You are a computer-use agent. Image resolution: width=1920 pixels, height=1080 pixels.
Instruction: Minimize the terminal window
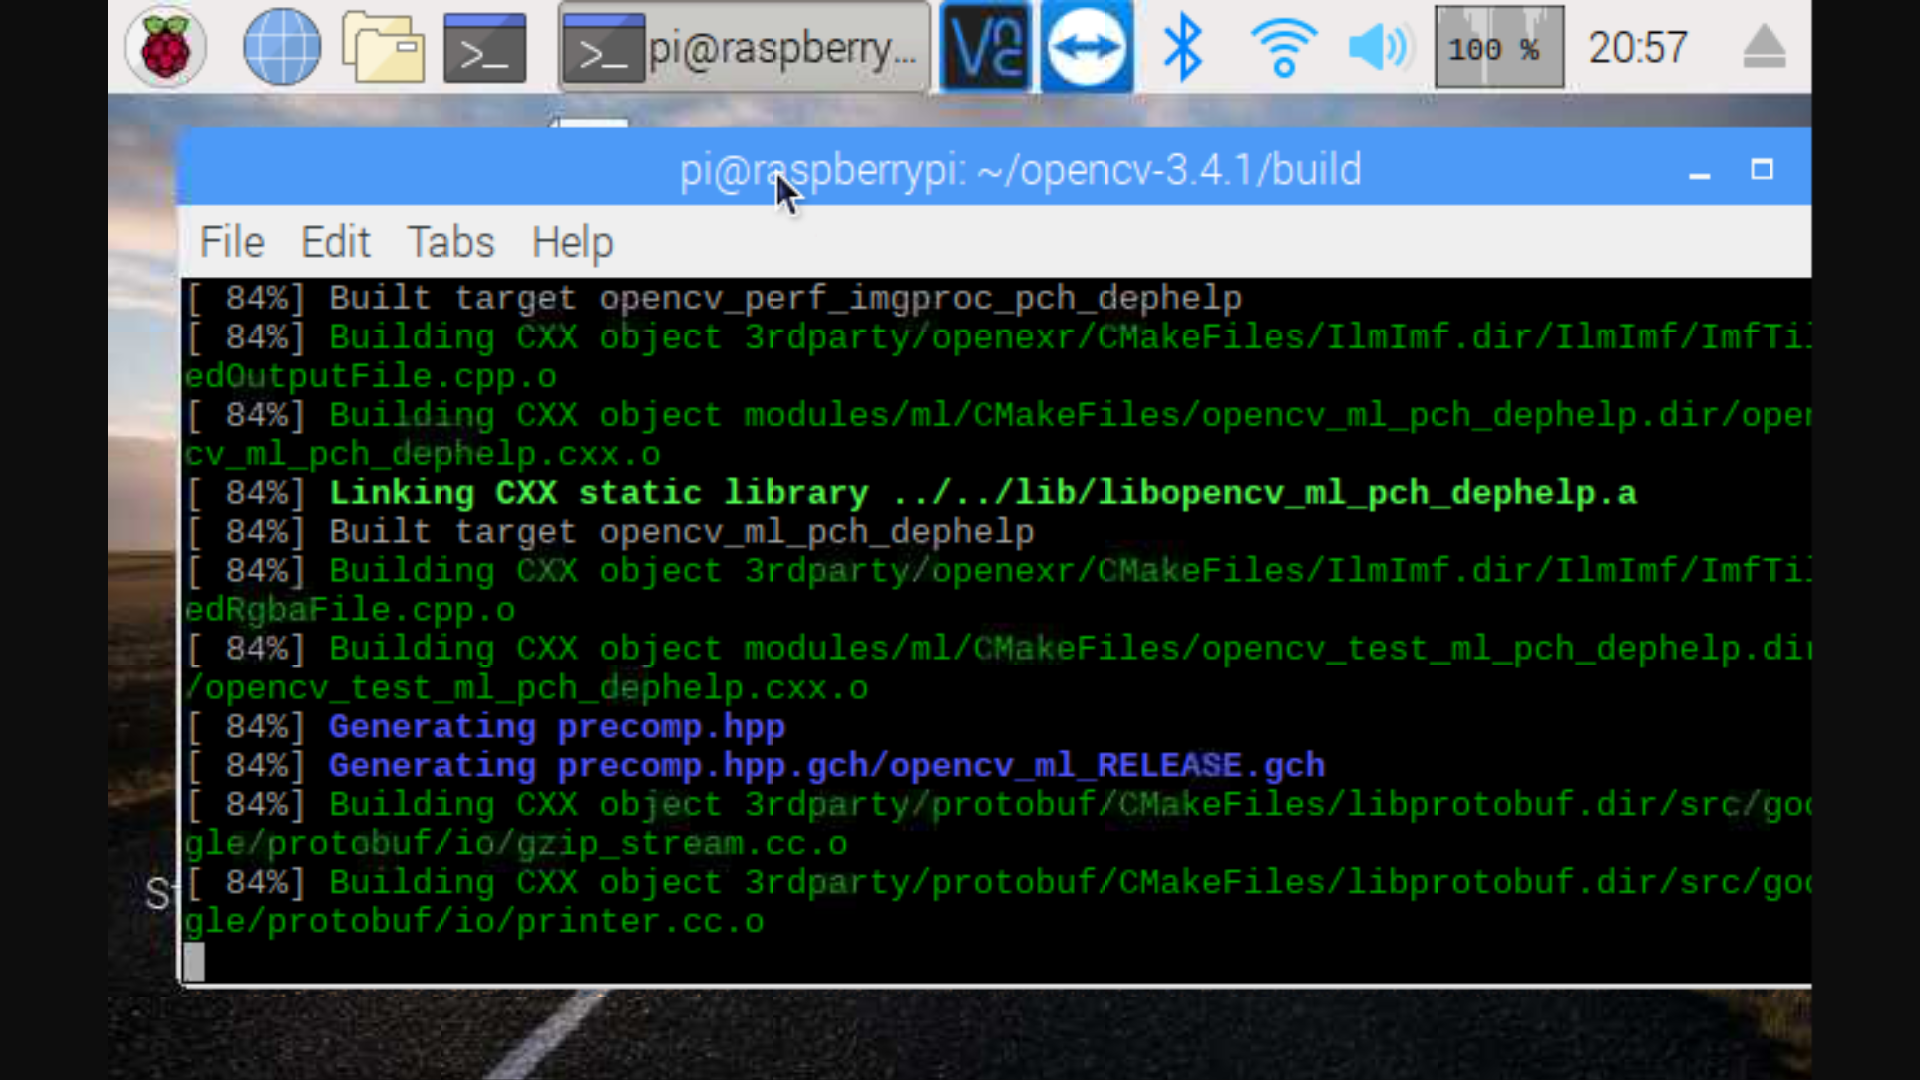[1699, 171]
